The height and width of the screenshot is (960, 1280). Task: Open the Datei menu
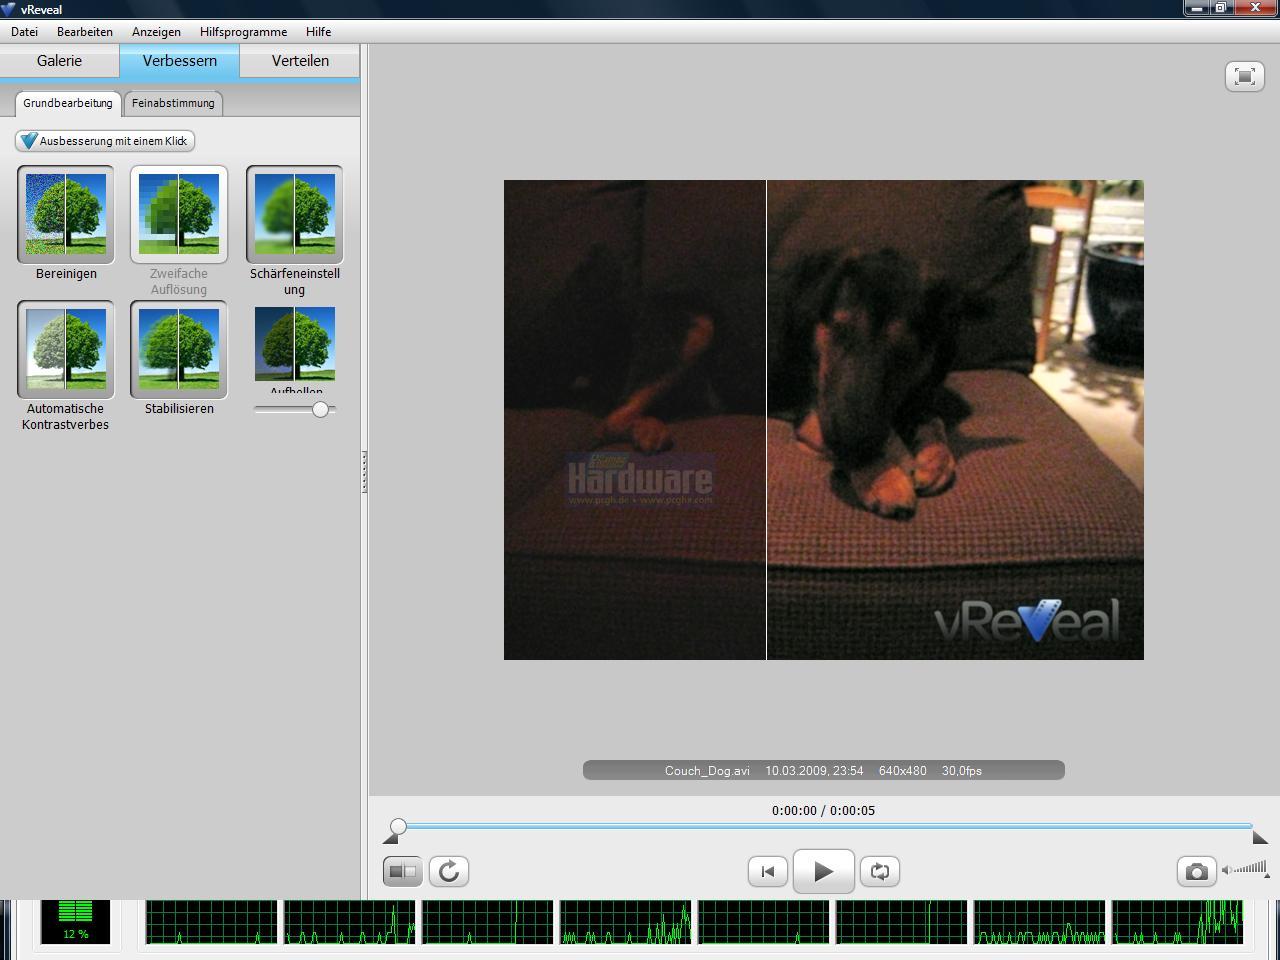[24, 32]
